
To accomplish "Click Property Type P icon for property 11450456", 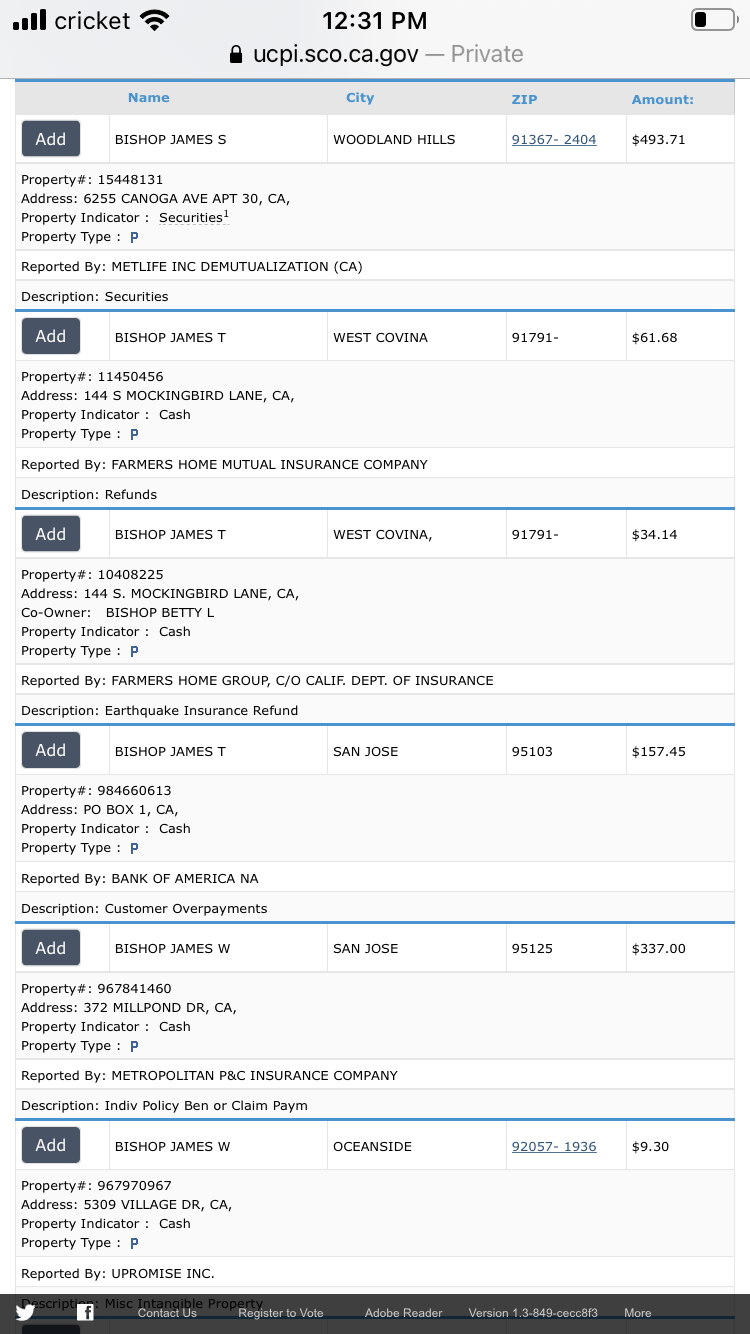I will [134, 434].
